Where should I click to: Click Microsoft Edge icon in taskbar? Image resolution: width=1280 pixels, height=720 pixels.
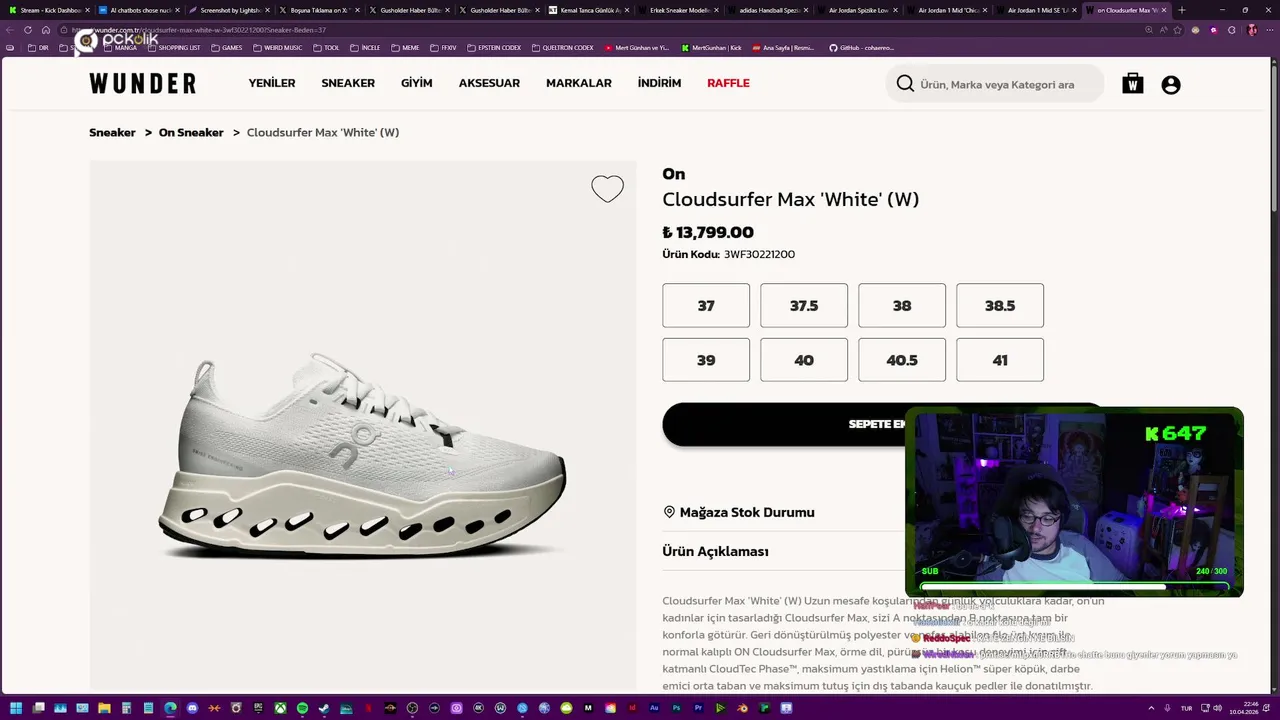coord(169,708)
